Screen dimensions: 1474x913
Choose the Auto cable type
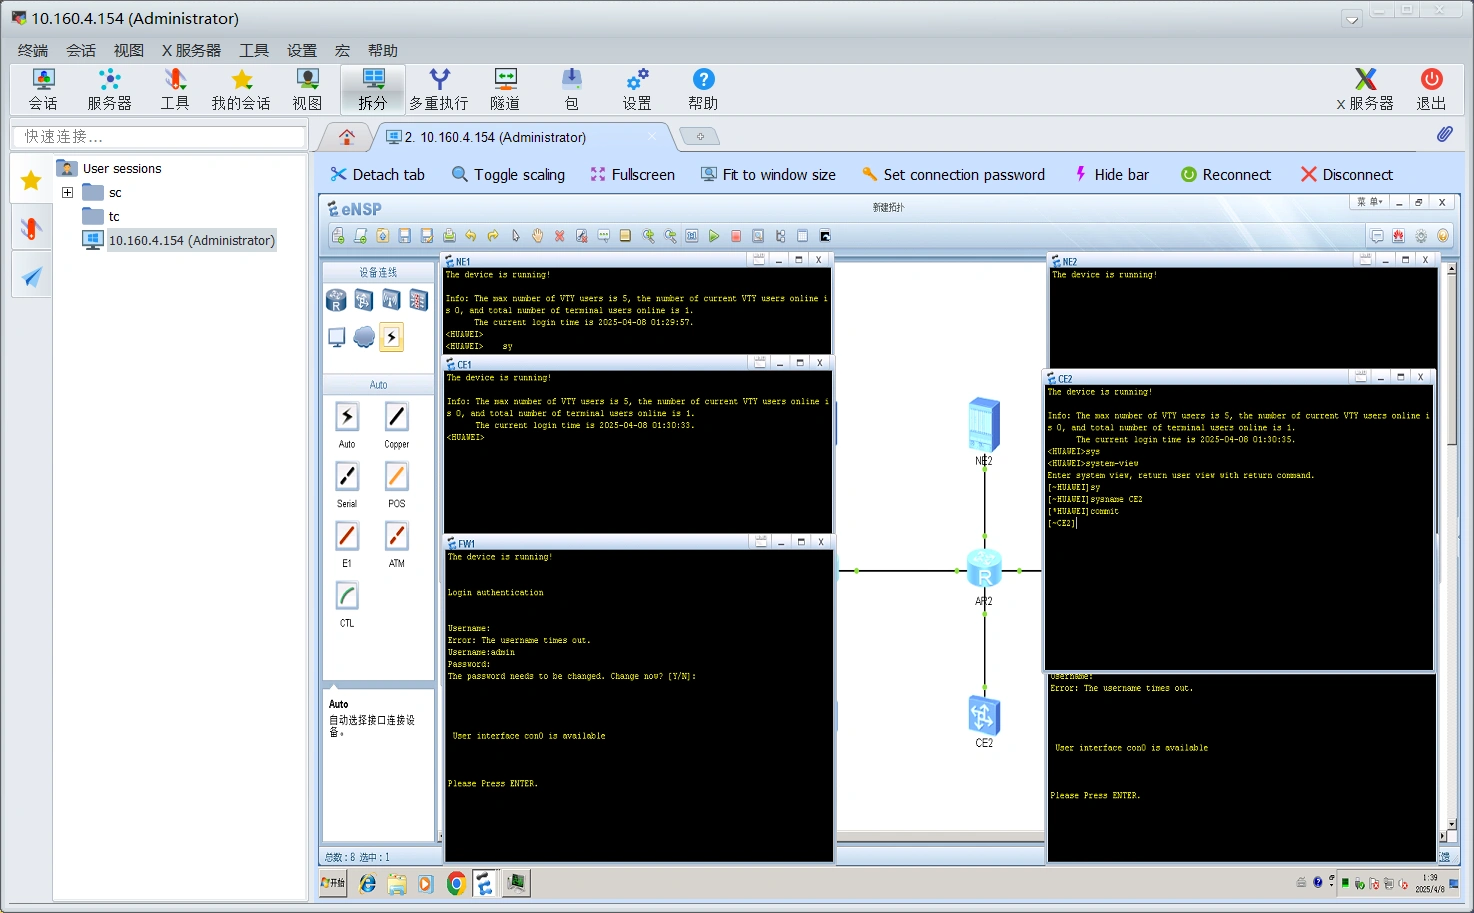[347, 417]
